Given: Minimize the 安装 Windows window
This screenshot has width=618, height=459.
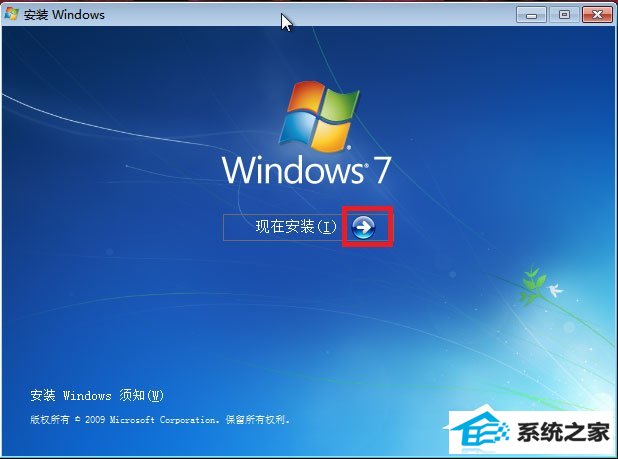Looking at the screenshot, I should (x=531, y=15).
